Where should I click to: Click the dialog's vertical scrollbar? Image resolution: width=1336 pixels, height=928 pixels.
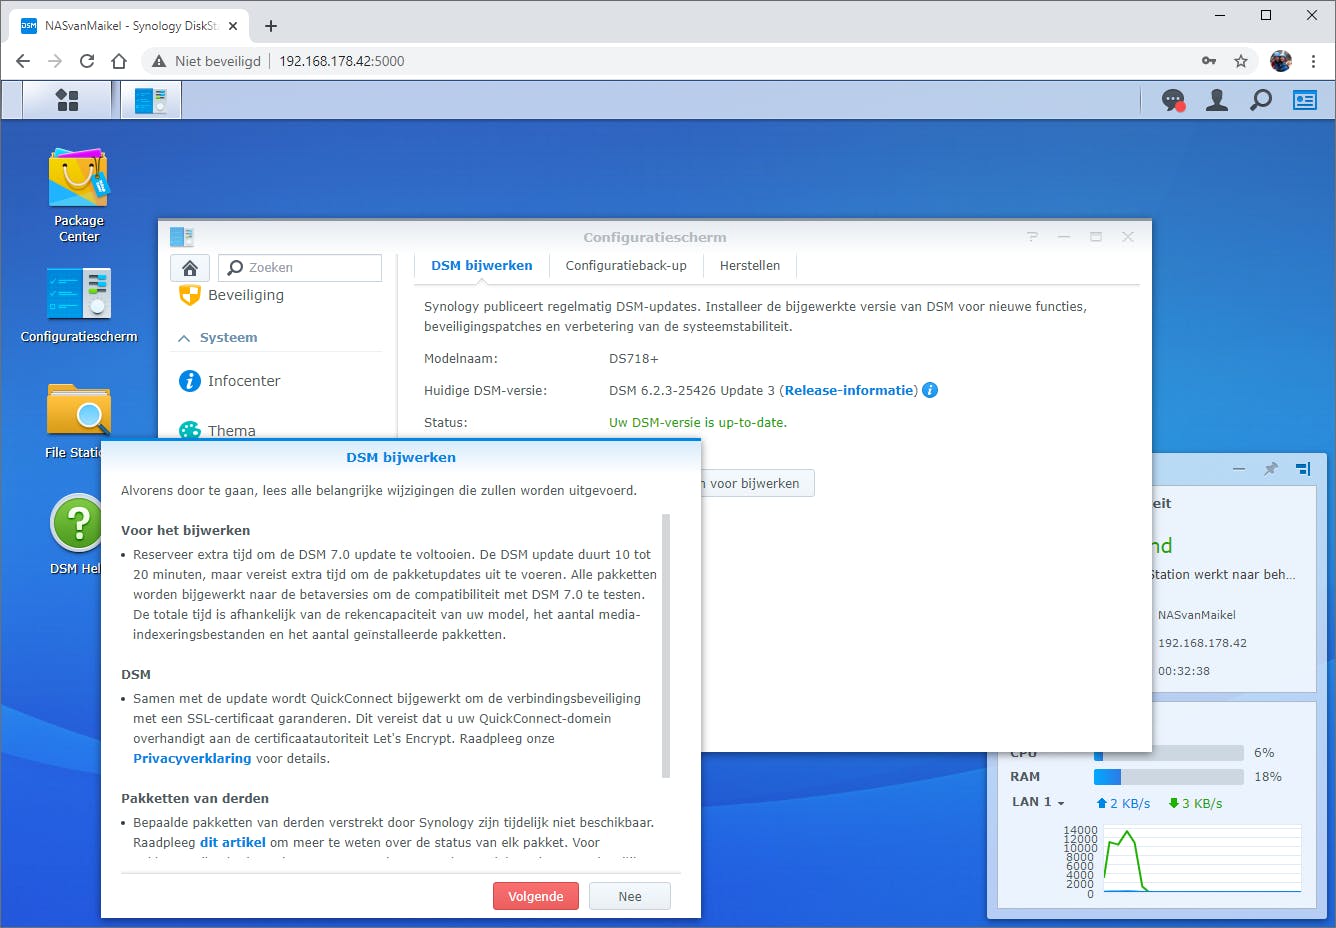[666, 646]
